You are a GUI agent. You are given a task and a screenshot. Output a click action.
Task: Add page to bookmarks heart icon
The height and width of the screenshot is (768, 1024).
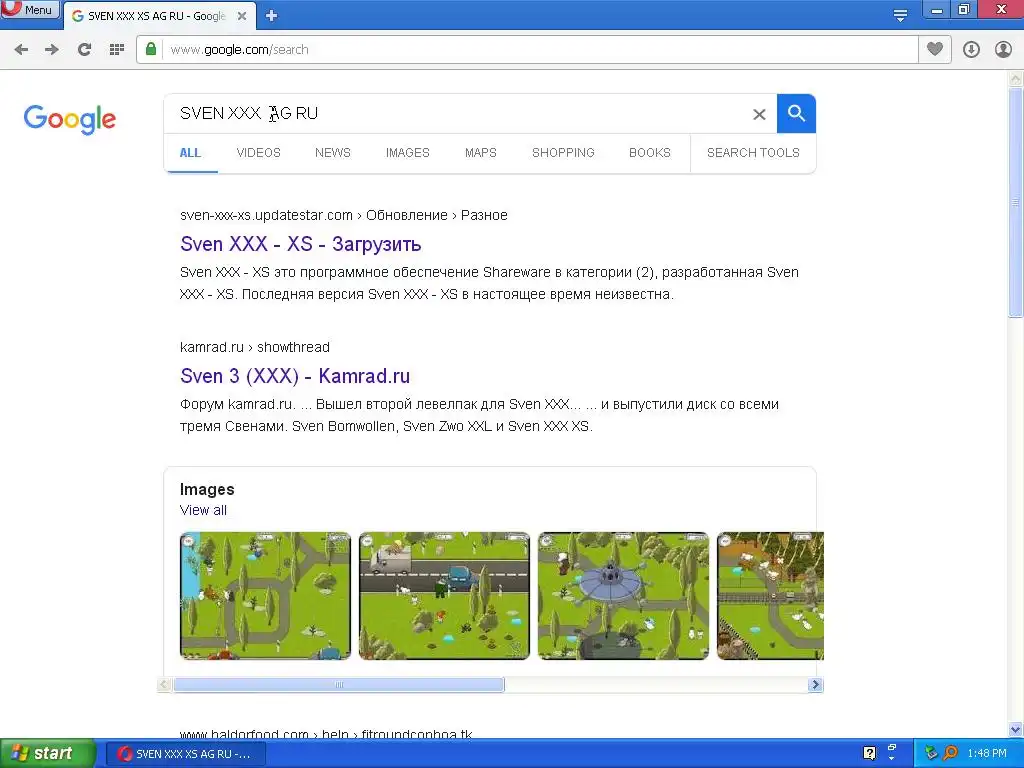click(x=935, y=49)
